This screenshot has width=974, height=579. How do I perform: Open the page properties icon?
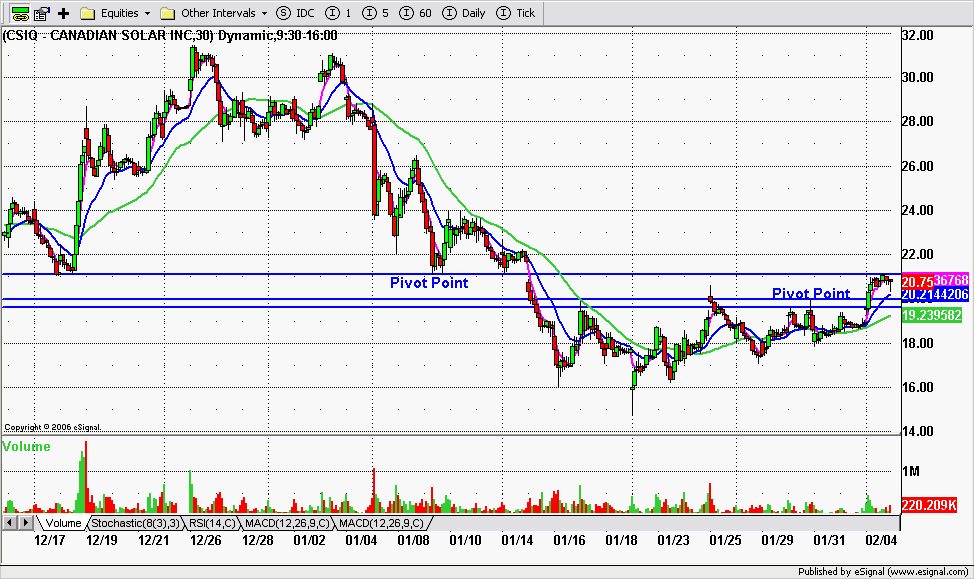(x=42, y=13)
